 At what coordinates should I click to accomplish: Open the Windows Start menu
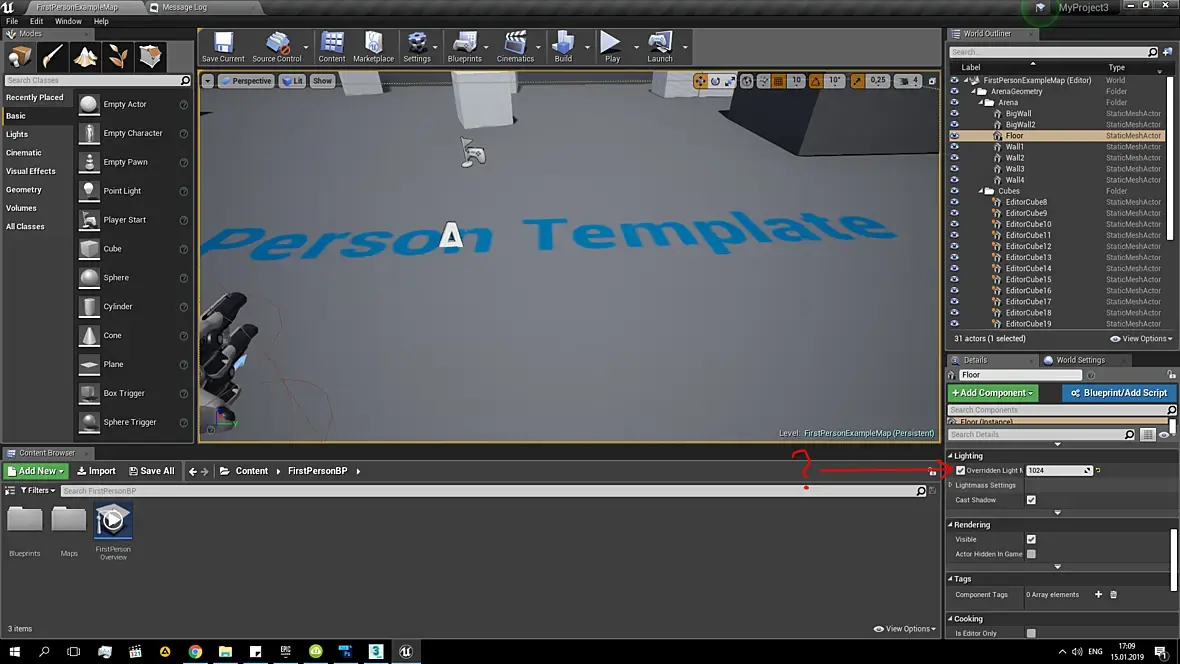point(14,651)
